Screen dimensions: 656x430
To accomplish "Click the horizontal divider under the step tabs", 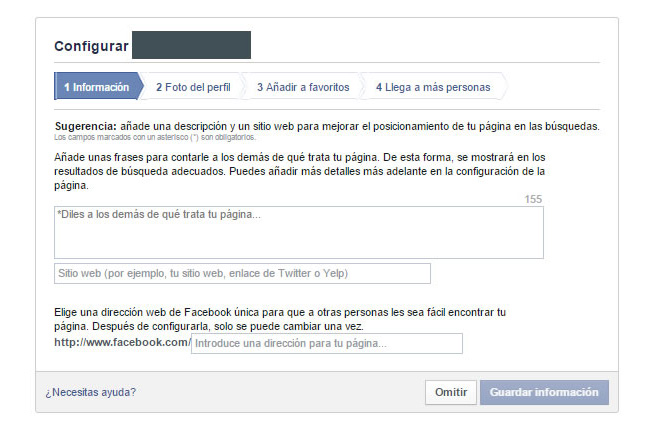I will (327, 110).
